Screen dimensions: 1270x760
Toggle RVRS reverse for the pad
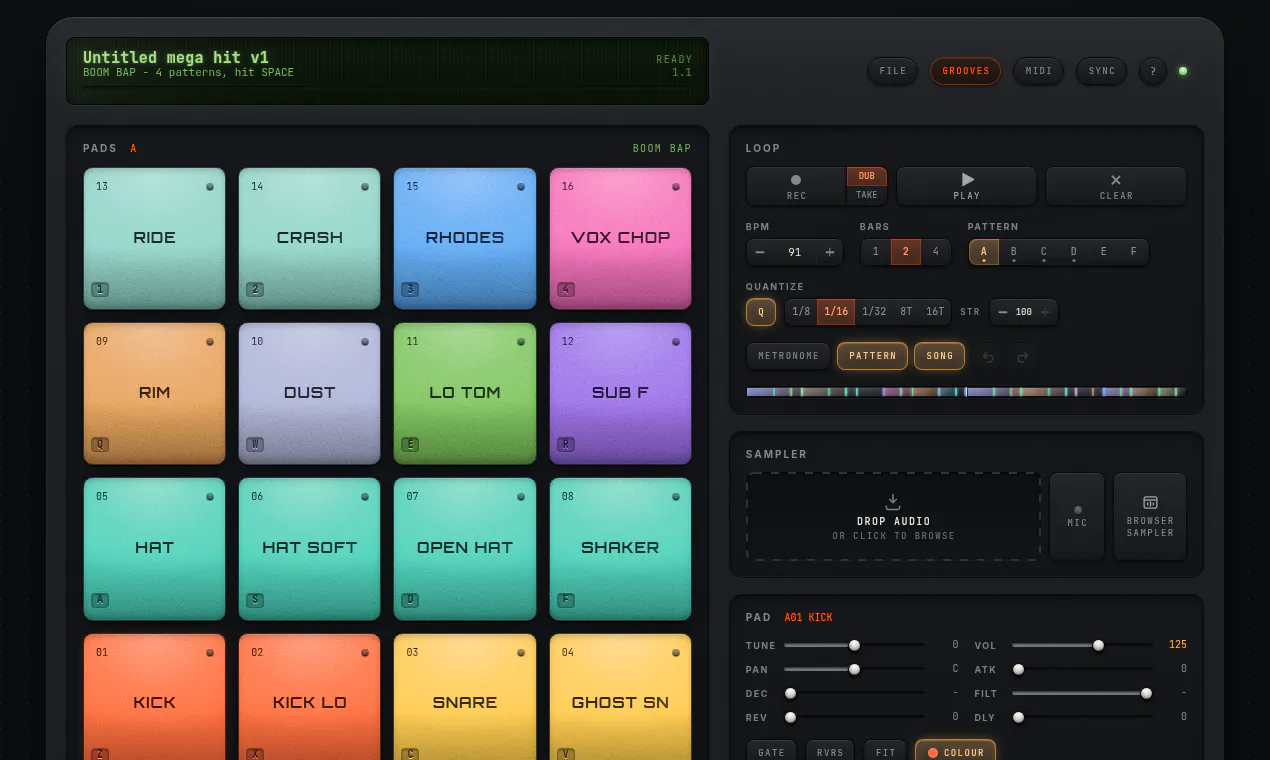(830, 752)
